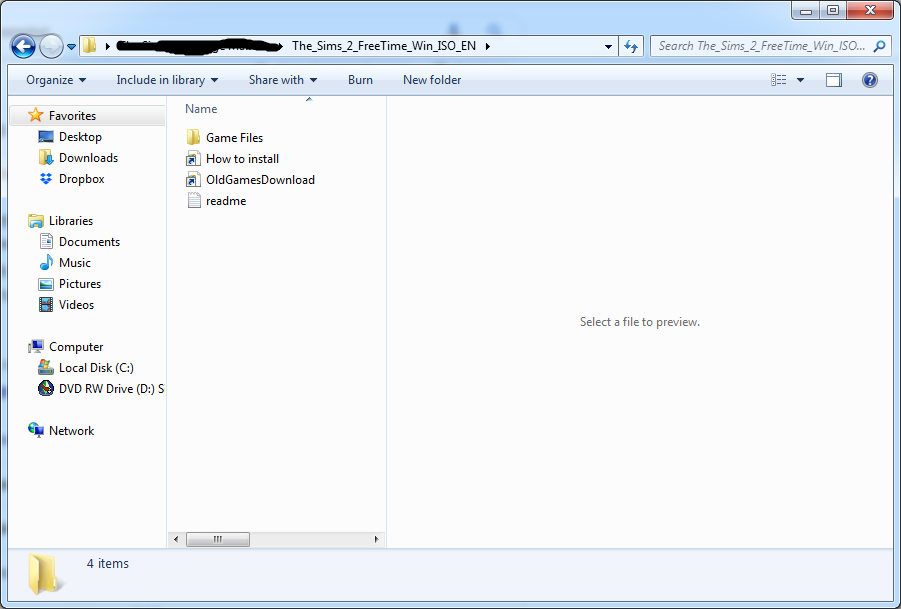Click the Forward navigation arrow
The width and height of the screenshot is (901, 609).
point(51,46)
